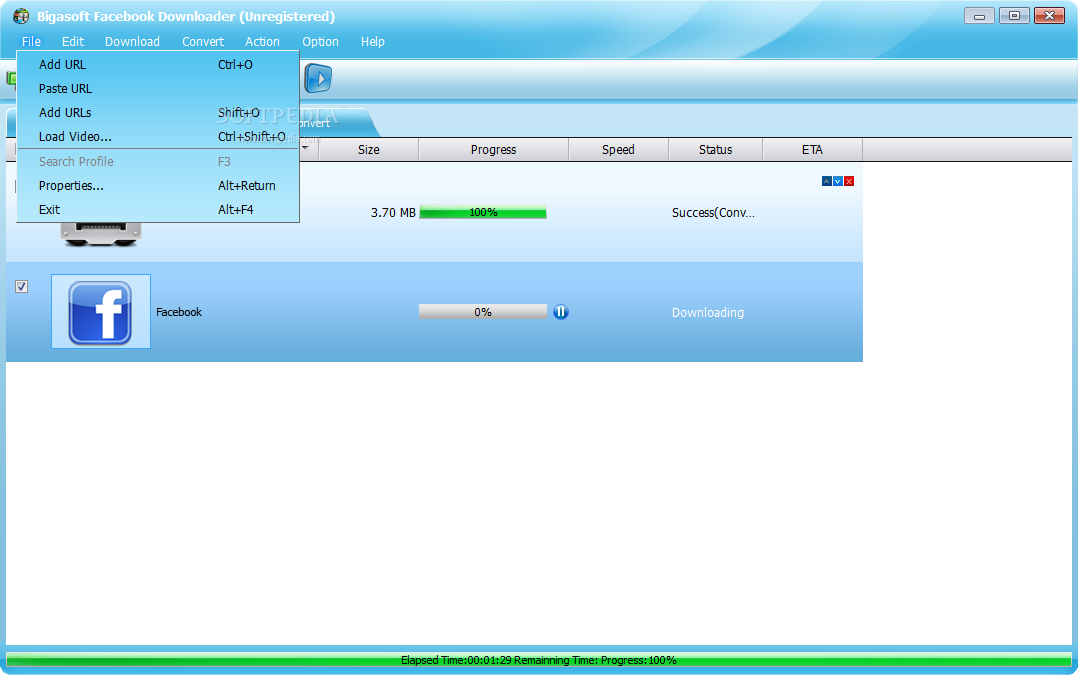This screenshot has height=675, width=1078.
Task: Click the blue play toolbar icon
Action: (x=318, y=78)
